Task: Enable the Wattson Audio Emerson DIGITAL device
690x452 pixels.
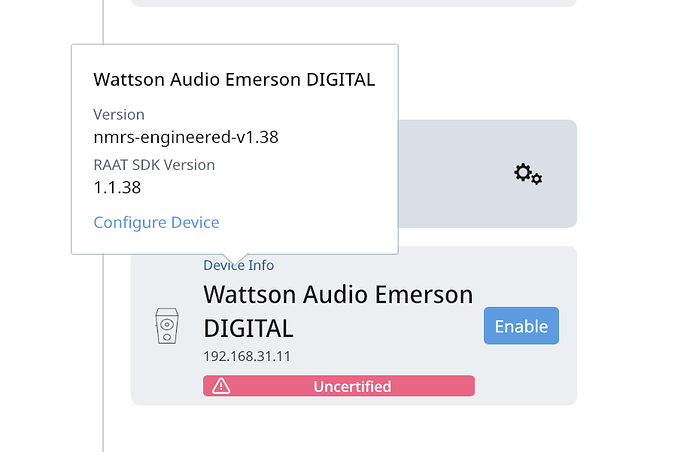Action: pyautogui.click(x=521, y=326)
